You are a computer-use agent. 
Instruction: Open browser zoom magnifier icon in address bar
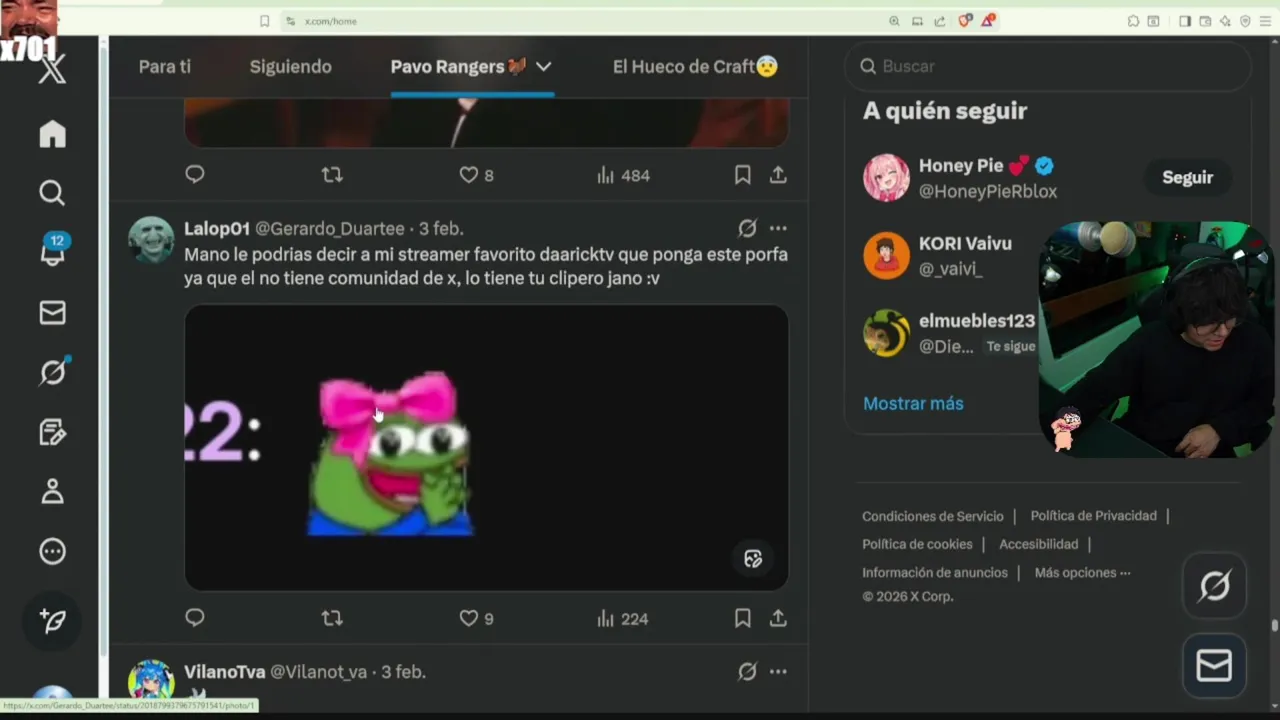894,21
